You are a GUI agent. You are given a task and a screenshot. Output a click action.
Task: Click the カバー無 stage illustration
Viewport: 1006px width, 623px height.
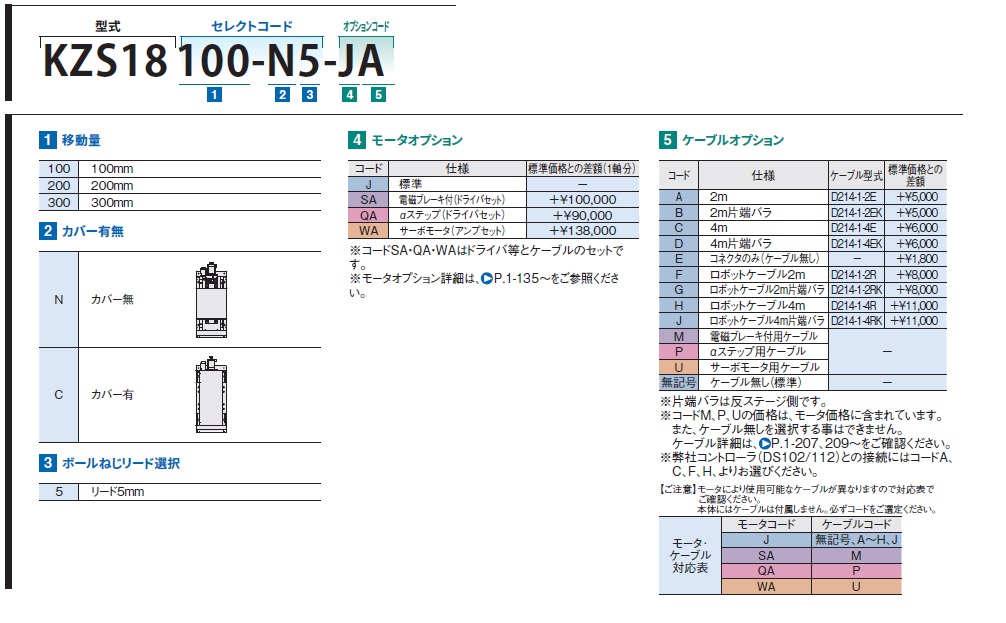pyautogui.click(x=211, y=300)
